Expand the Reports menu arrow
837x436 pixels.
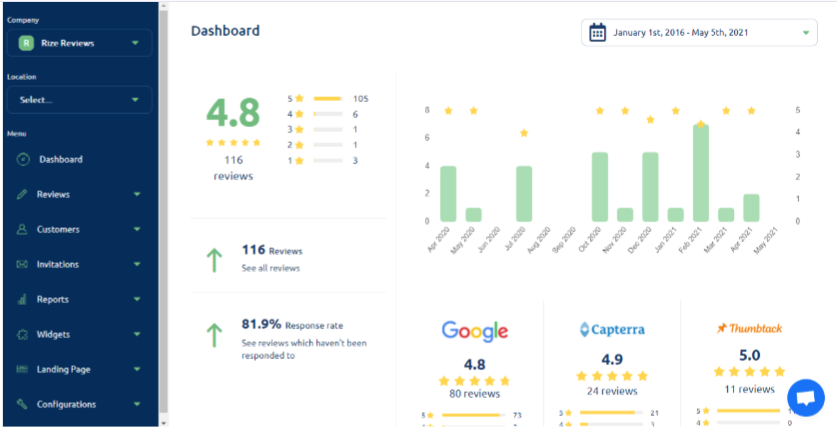(x=137, y=299)
